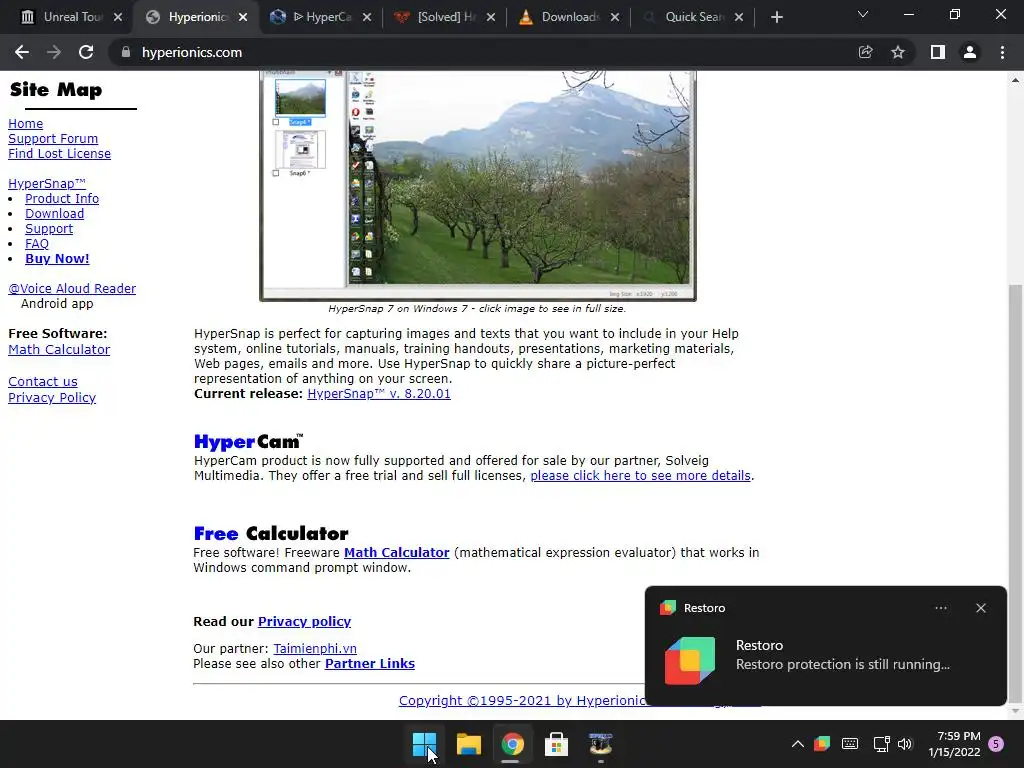
Task: Open the Home link in Site Map
Action: click(x=25, y=123)
